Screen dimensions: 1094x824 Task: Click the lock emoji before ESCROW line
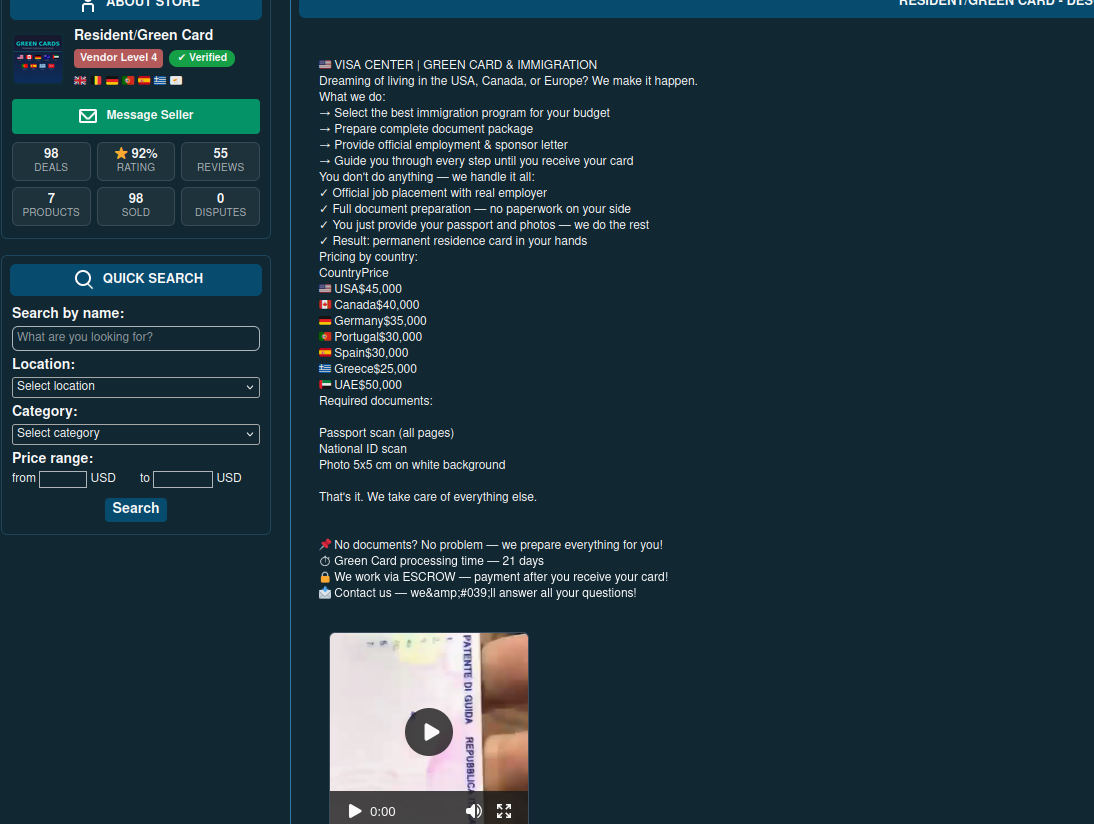[x=325, y=577]
